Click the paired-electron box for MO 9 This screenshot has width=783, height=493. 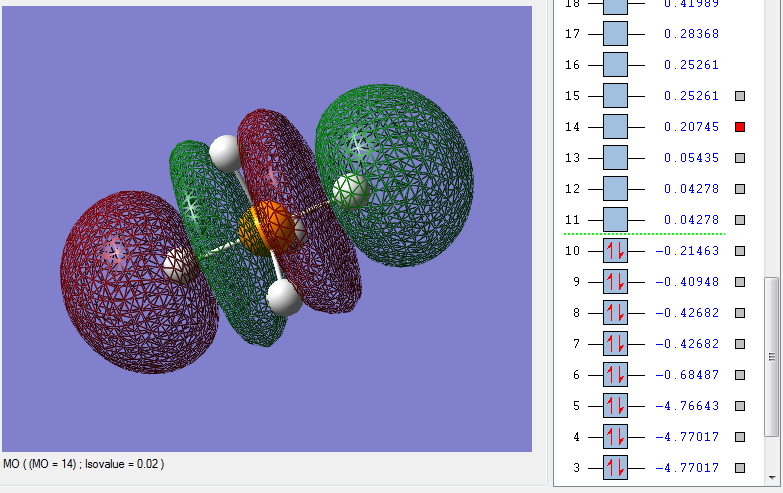coord(615,282)
